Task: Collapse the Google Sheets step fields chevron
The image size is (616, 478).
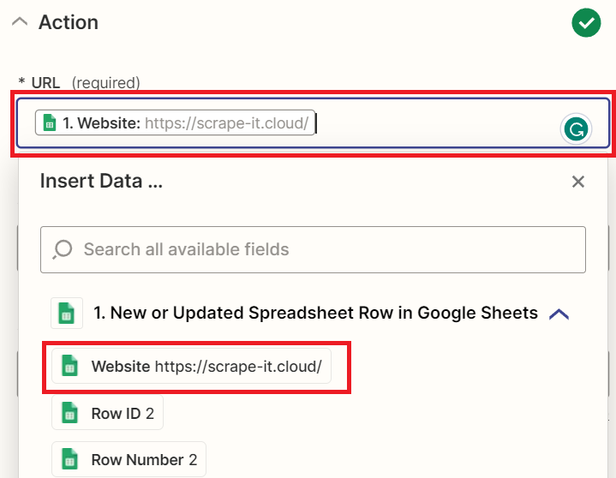Action: tap(559, 314)
